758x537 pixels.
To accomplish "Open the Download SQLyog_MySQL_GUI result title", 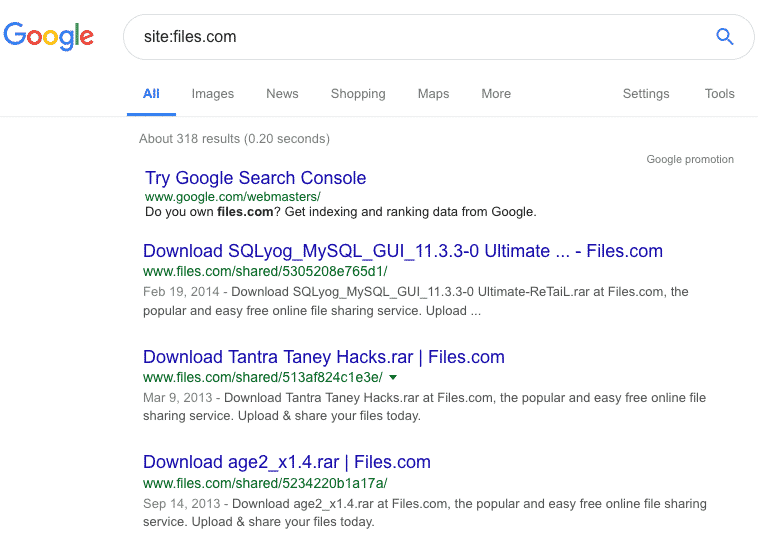I will [x=403, y=251].
